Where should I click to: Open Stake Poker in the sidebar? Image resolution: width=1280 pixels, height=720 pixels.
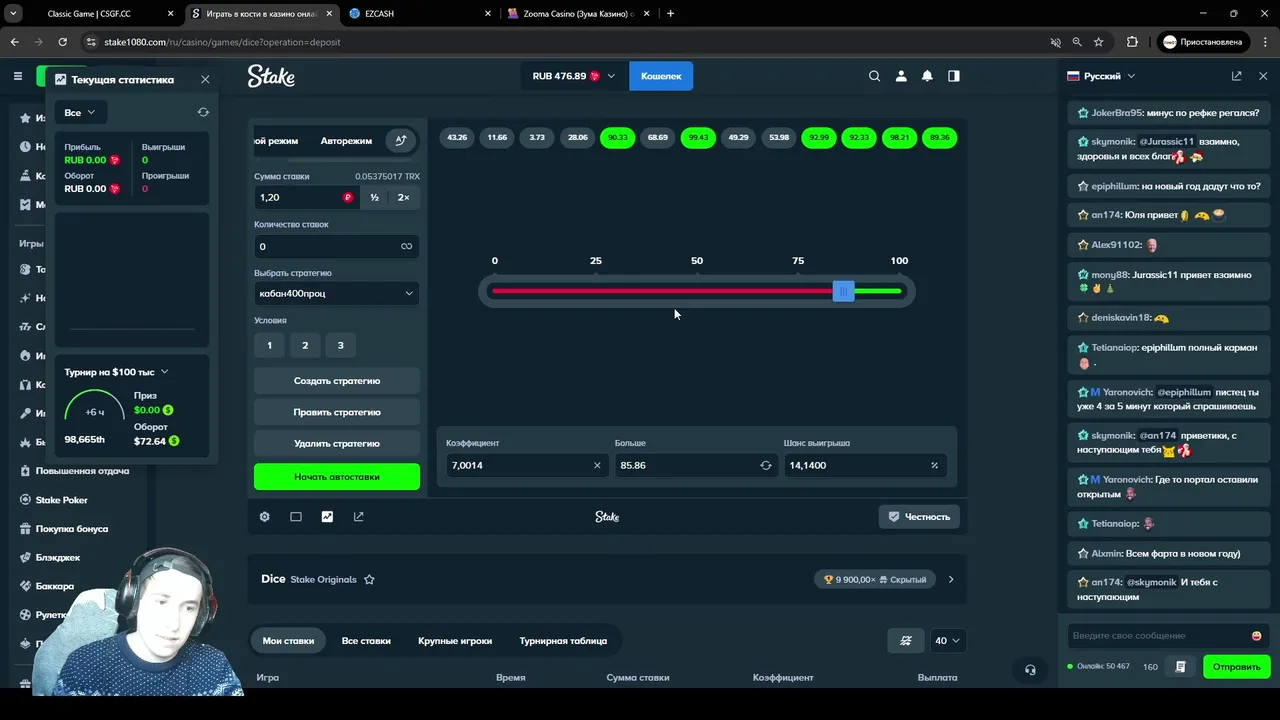click(x=62, y=500)
